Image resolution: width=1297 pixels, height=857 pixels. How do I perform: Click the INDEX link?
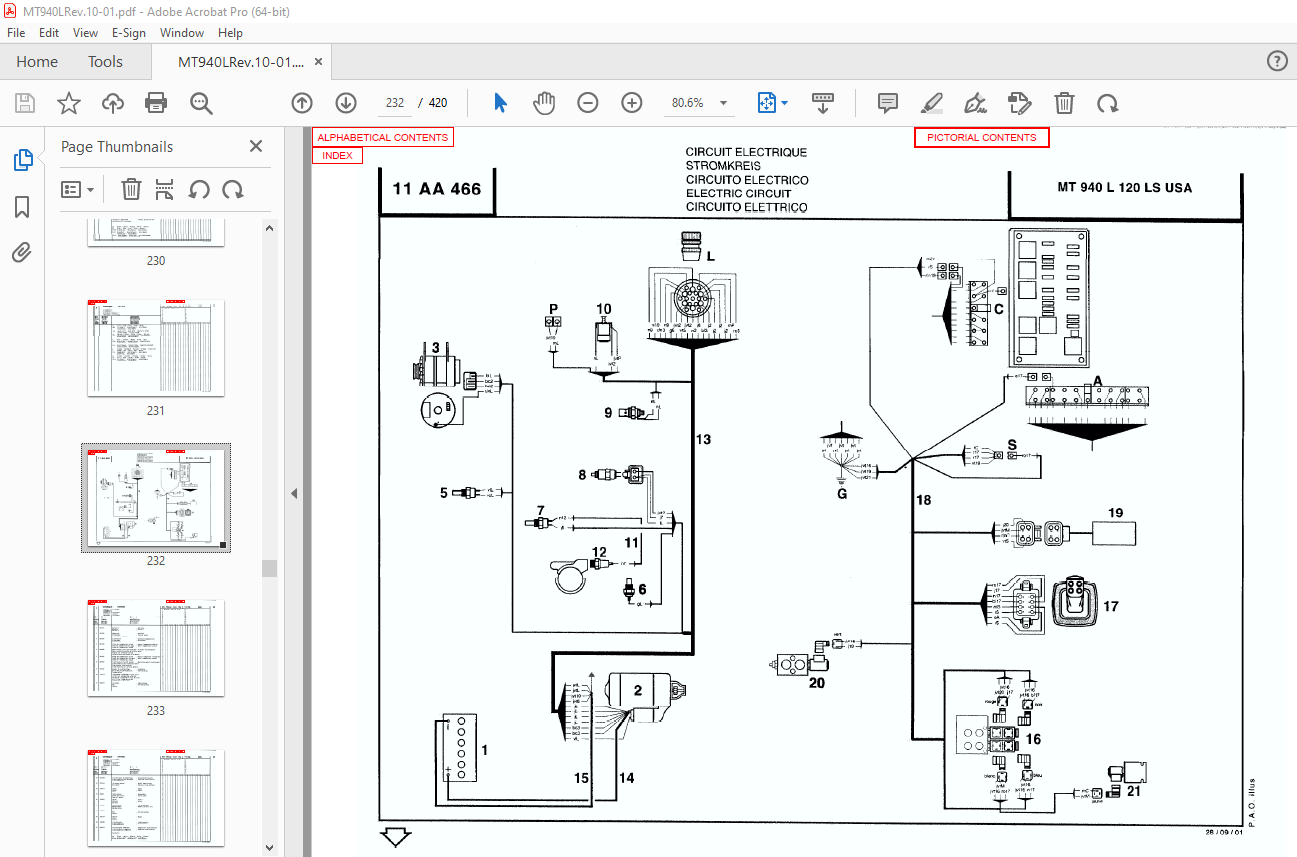(x=337, y=155)
